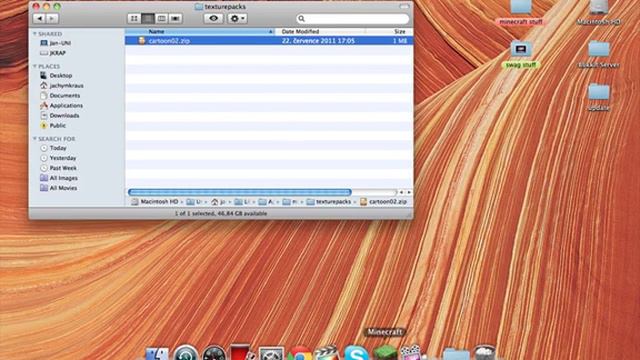Click the magnifier icon in search box
The width and height of the screenshot is (640, 360).
tap(302, 18)
